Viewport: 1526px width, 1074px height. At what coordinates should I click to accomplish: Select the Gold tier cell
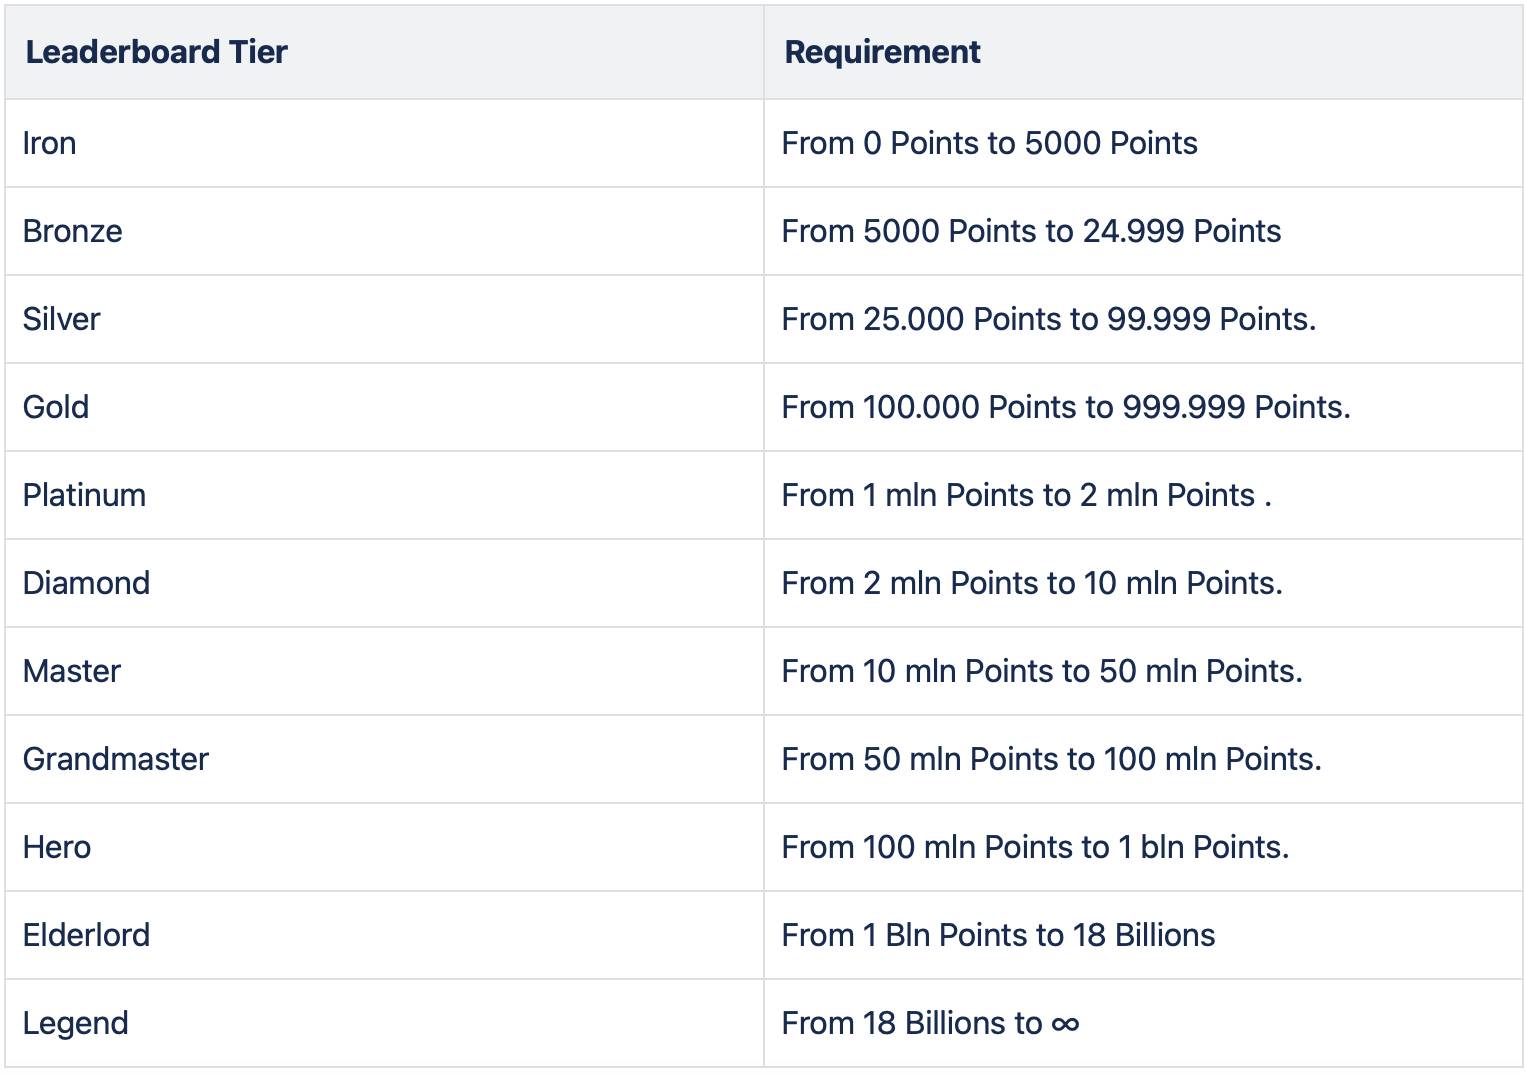(384, 407)
